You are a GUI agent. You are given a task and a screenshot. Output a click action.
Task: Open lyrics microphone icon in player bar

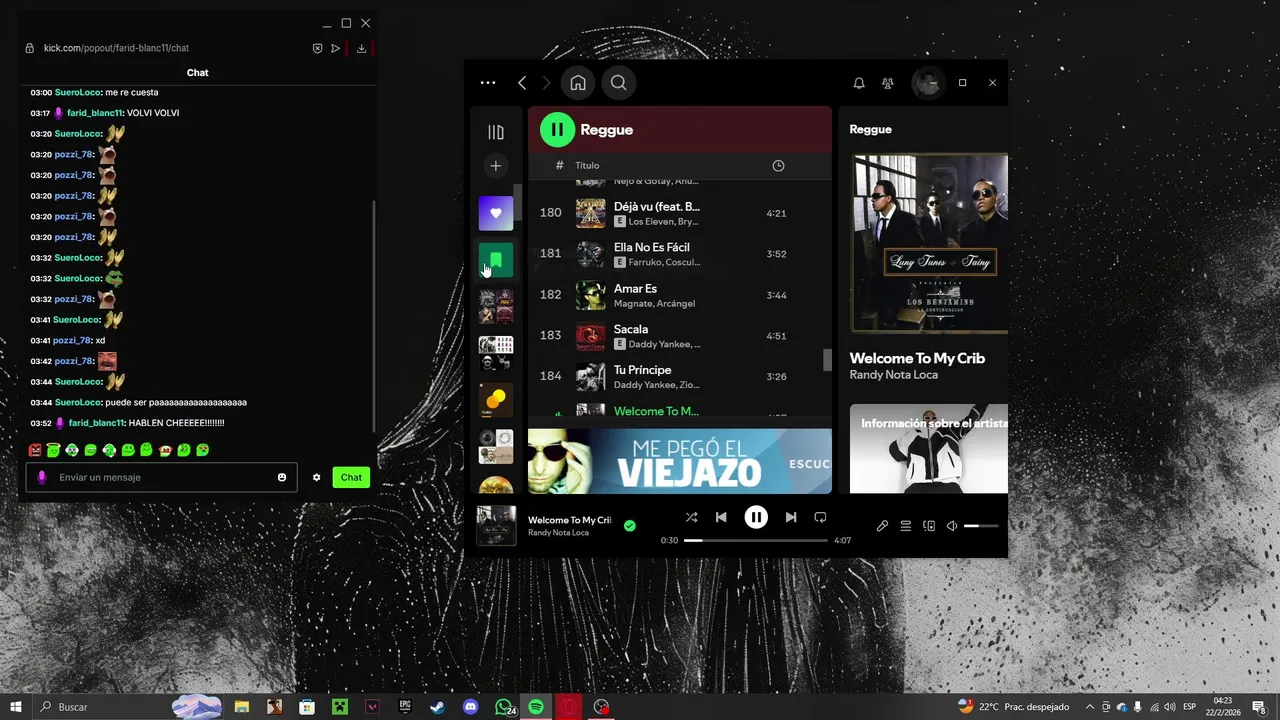[x=882, y=526]
